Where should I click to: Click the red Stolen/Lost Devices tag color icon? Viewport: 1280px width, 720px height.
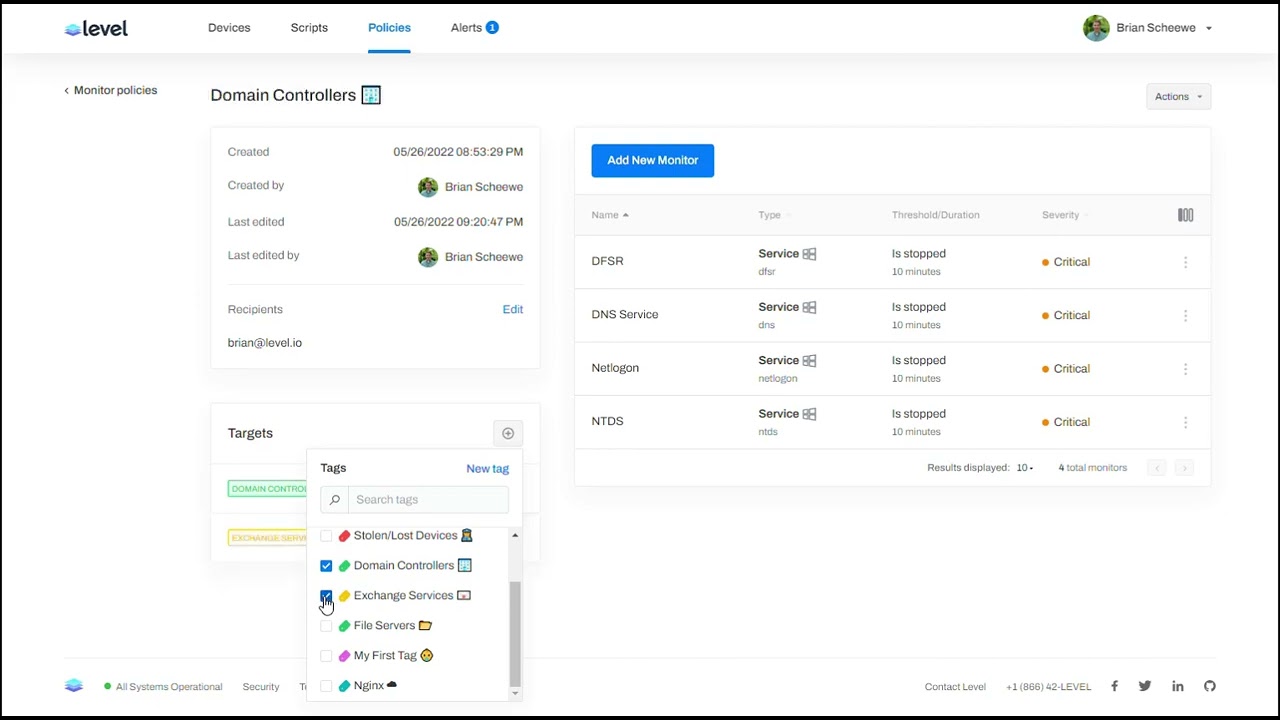point(344,536)
